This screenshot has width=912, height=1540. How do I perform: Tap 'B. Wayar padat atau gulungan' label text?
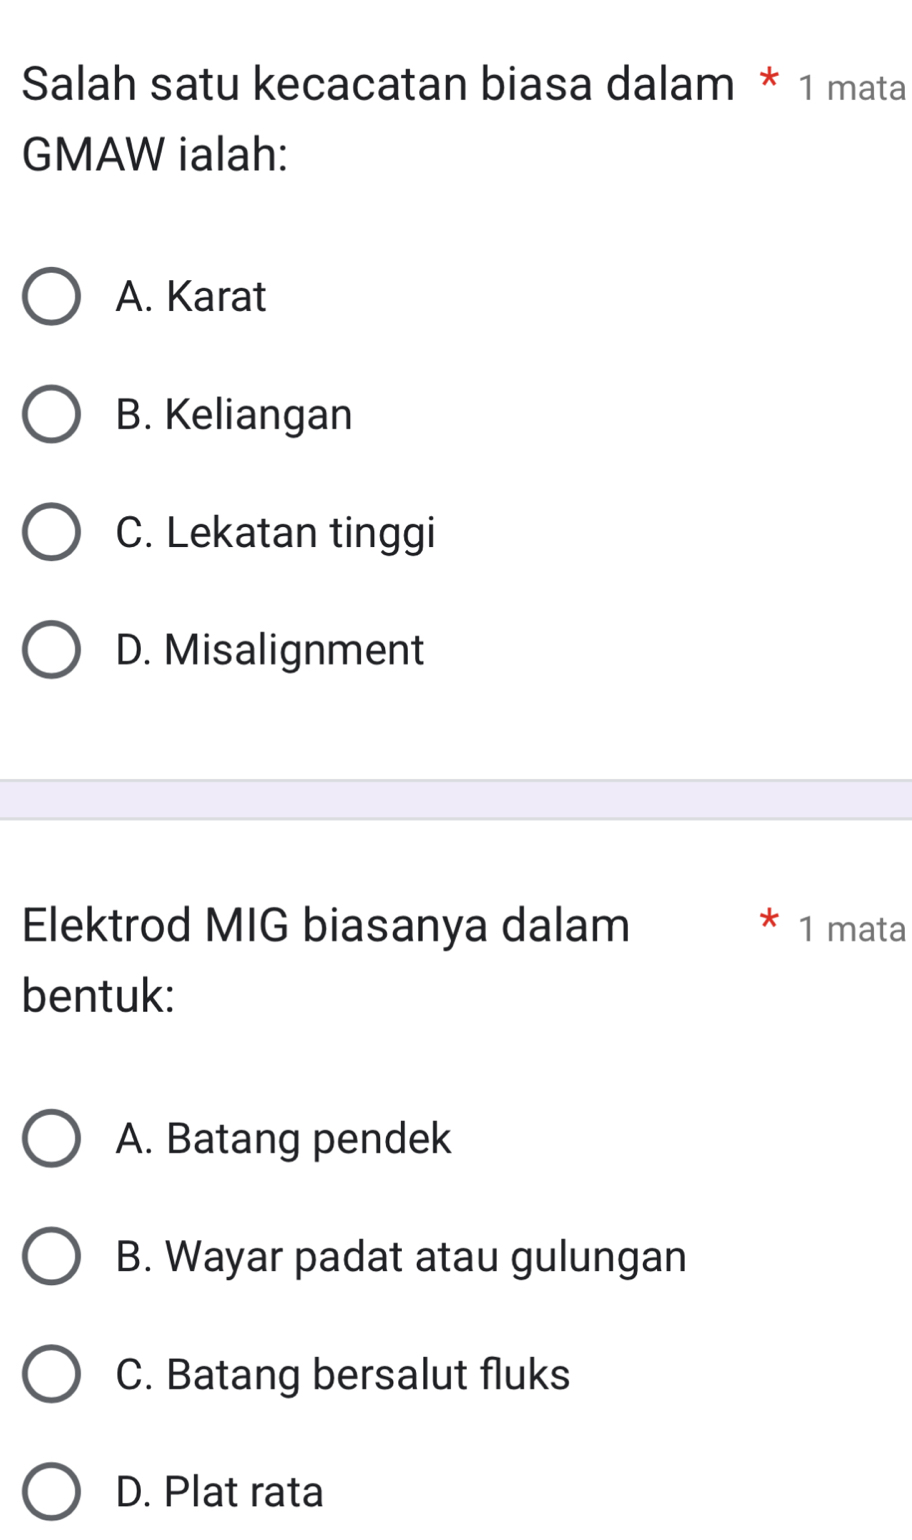pos(401,1257)
